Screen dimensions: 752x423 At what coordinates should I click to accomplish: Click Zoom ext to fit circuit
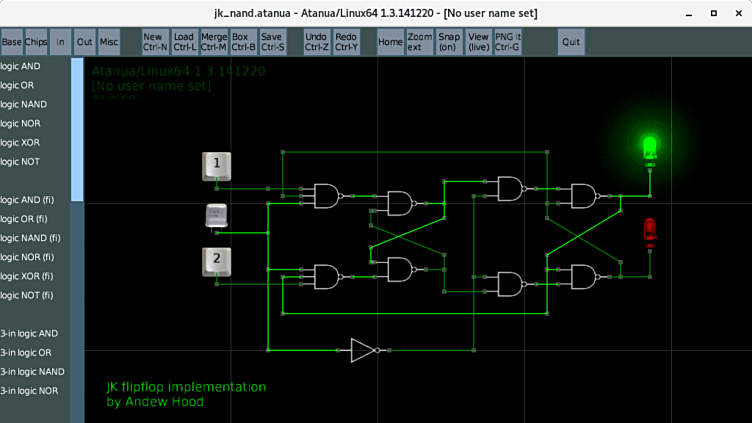(x=420, y=42)
